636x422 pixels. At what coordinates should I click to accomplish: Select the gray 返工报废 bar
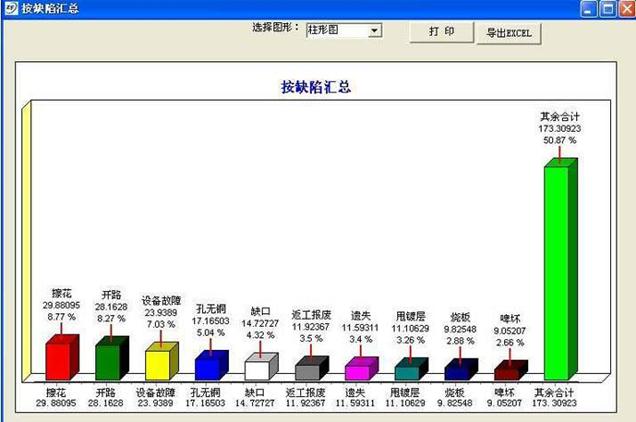pos(308,371)
